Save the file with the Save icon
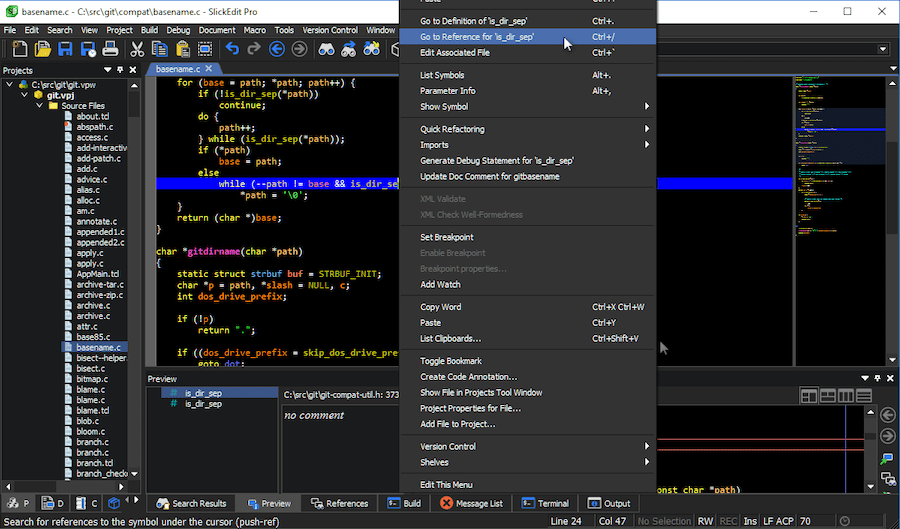The image size is (900, 529). (x=65, y=49)
